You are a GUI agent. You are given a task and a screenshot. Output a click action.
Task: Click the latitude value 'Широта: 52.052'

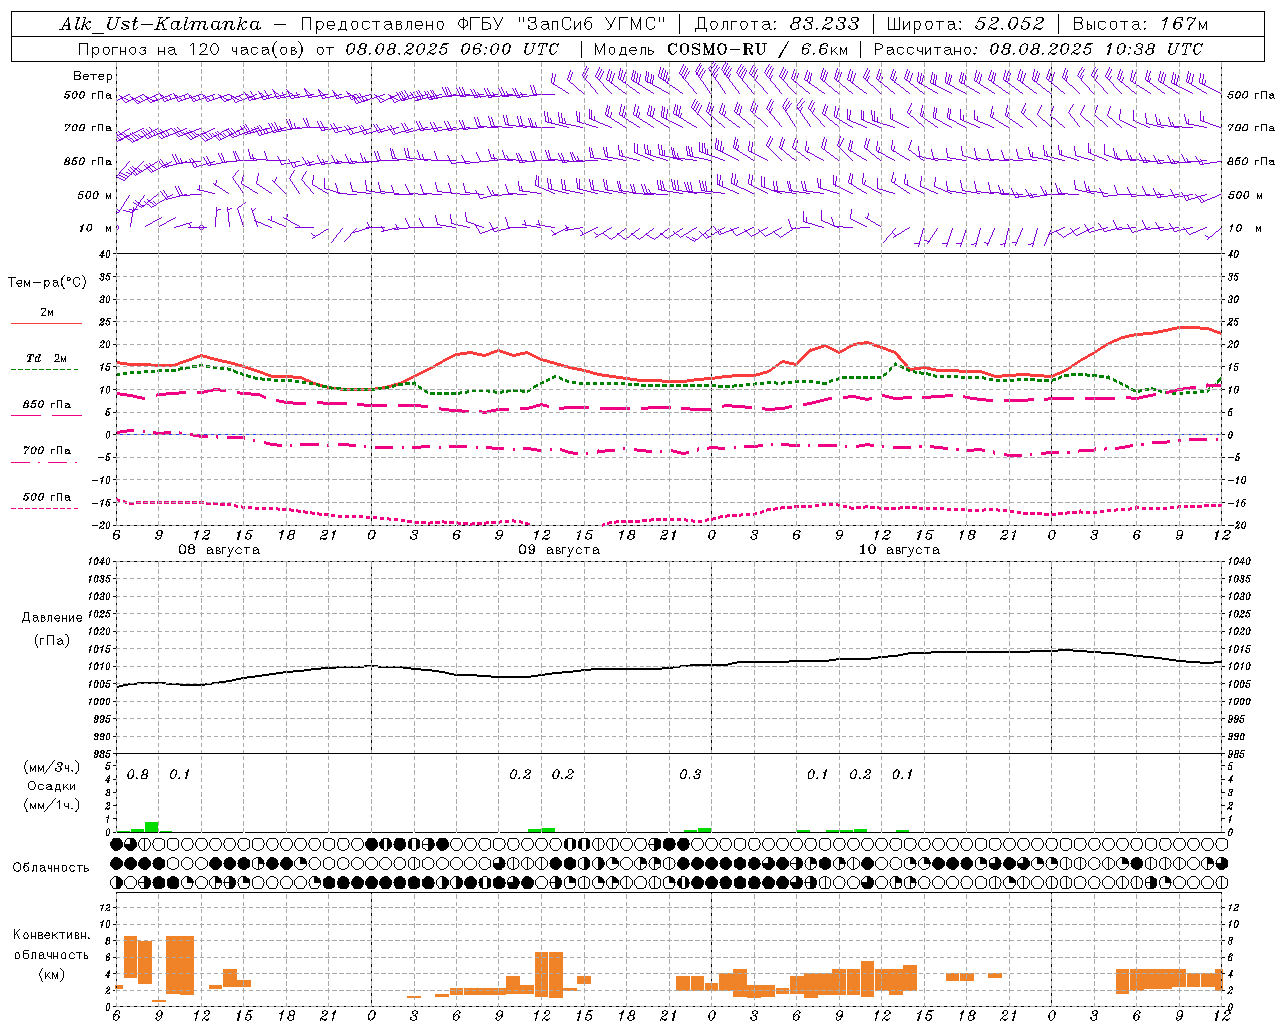(966, 24)
